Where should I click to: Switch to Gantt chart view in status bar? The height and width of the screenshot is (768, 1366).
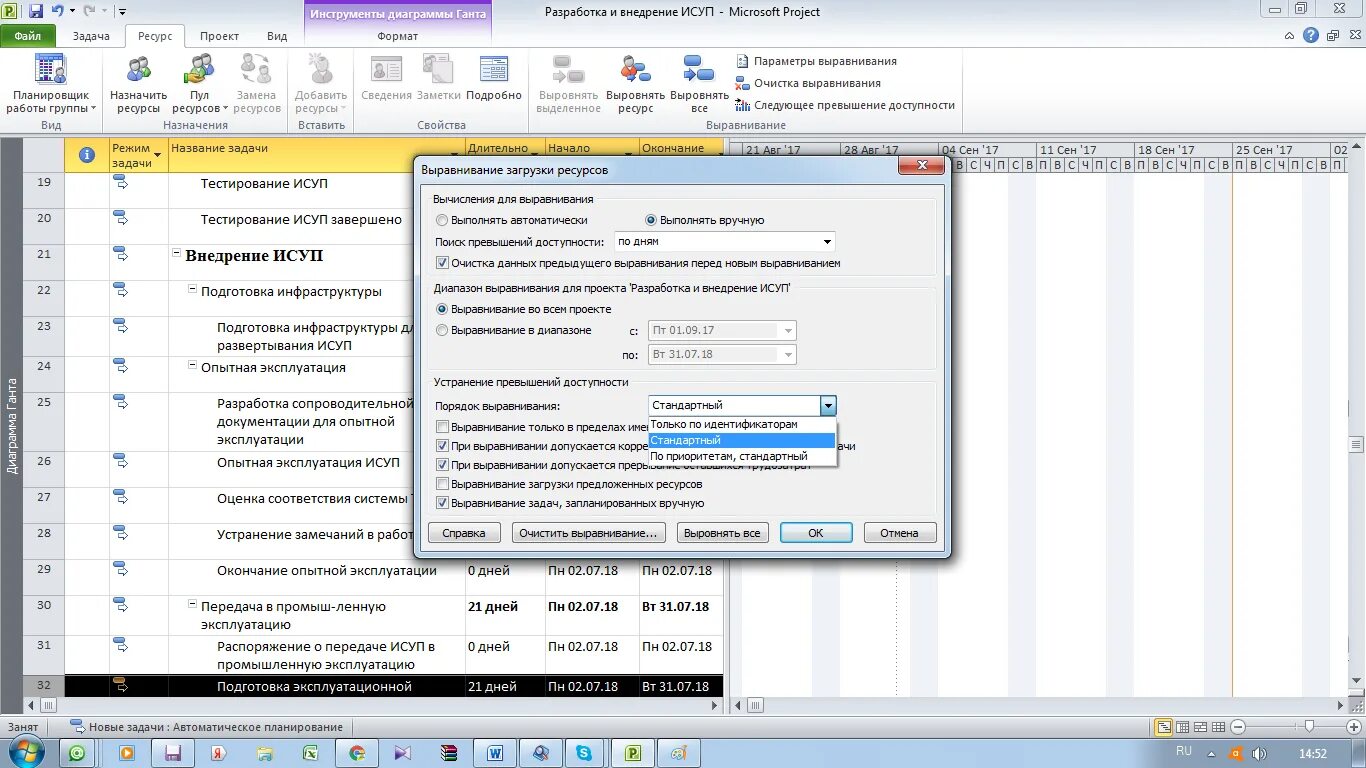point(1164,727)
